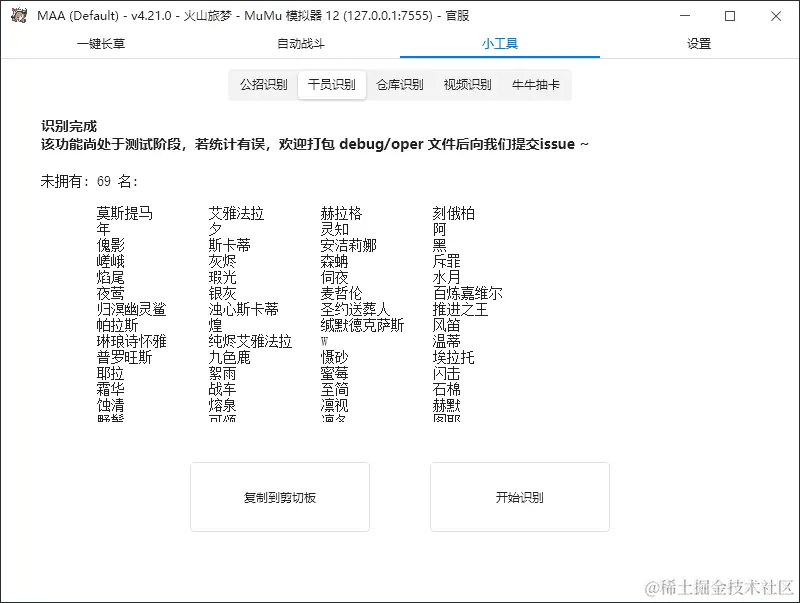Click operator name 焰尾
Image resolution: width=800 pixels, height=603 pixels.
click(111, 277)
